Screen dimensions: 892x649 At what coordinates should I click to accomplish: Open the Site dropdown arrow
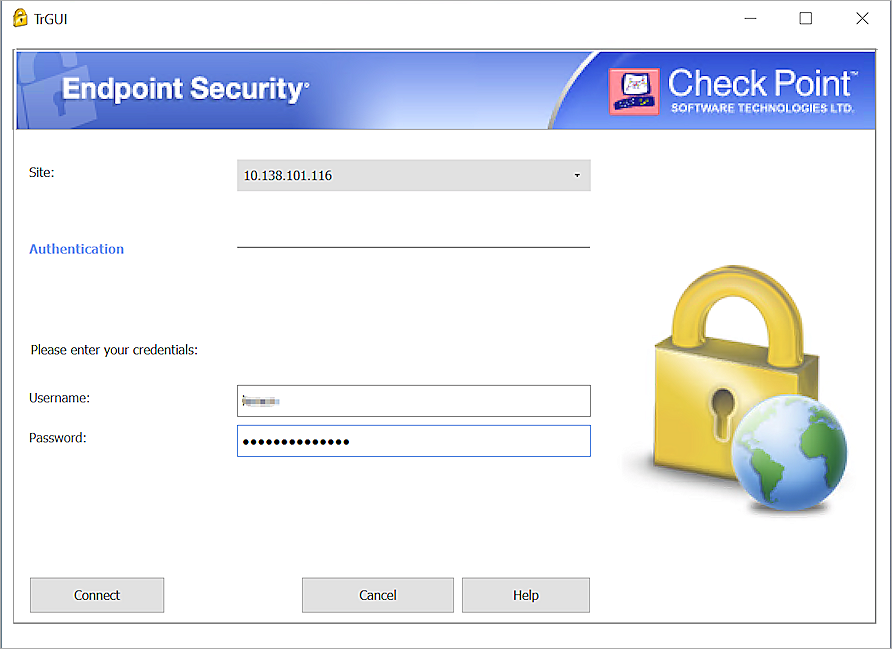pyautogui.click(x=577, y=174)
